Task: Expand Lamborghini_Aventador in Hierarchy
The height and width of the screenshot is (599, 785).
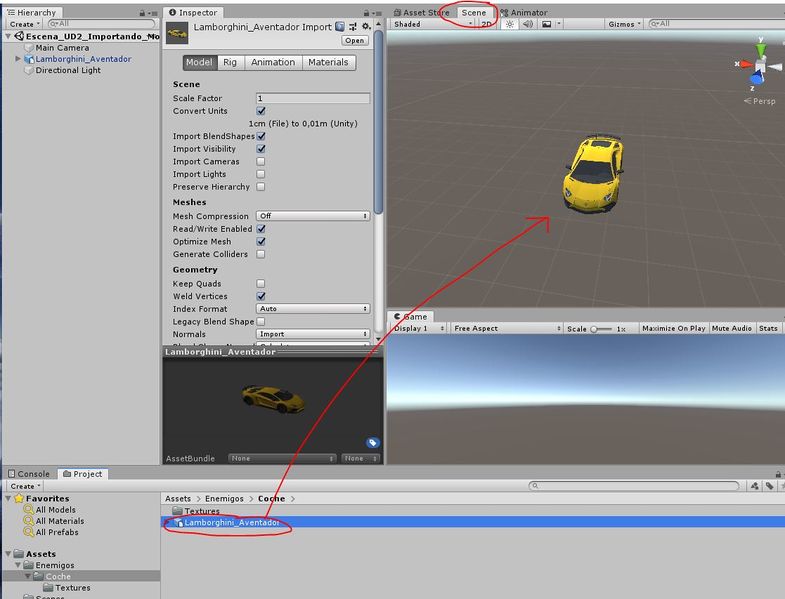Action: tap(18, 59)
